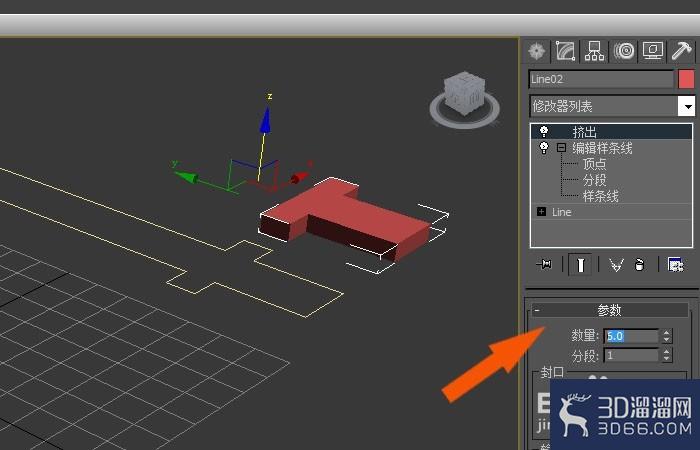The image size is (700, 450).
Task: Open the Modify command panel tab
Action: (x=565, y=50)
